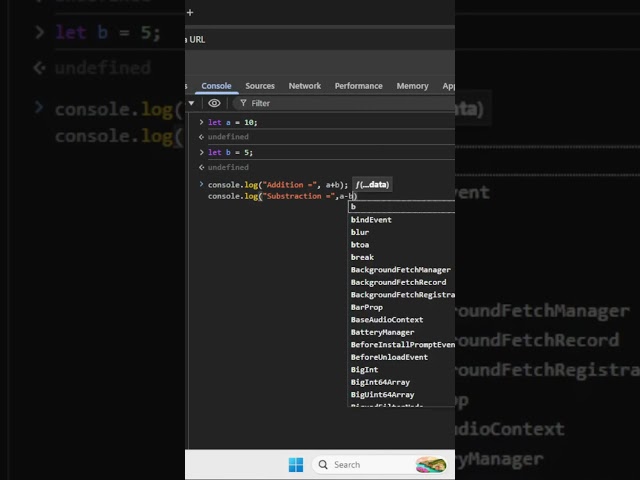This screenshot has width=640, height=480.
Task: Choose 'BigInt' from suggestions
Action: click(401, 370)
